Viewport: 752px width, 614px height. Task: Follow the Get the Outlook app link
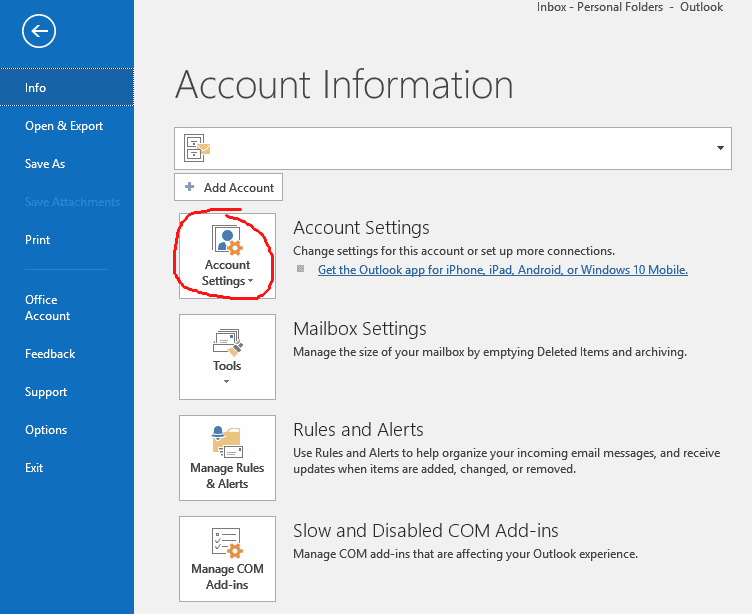tap(503, 270)
